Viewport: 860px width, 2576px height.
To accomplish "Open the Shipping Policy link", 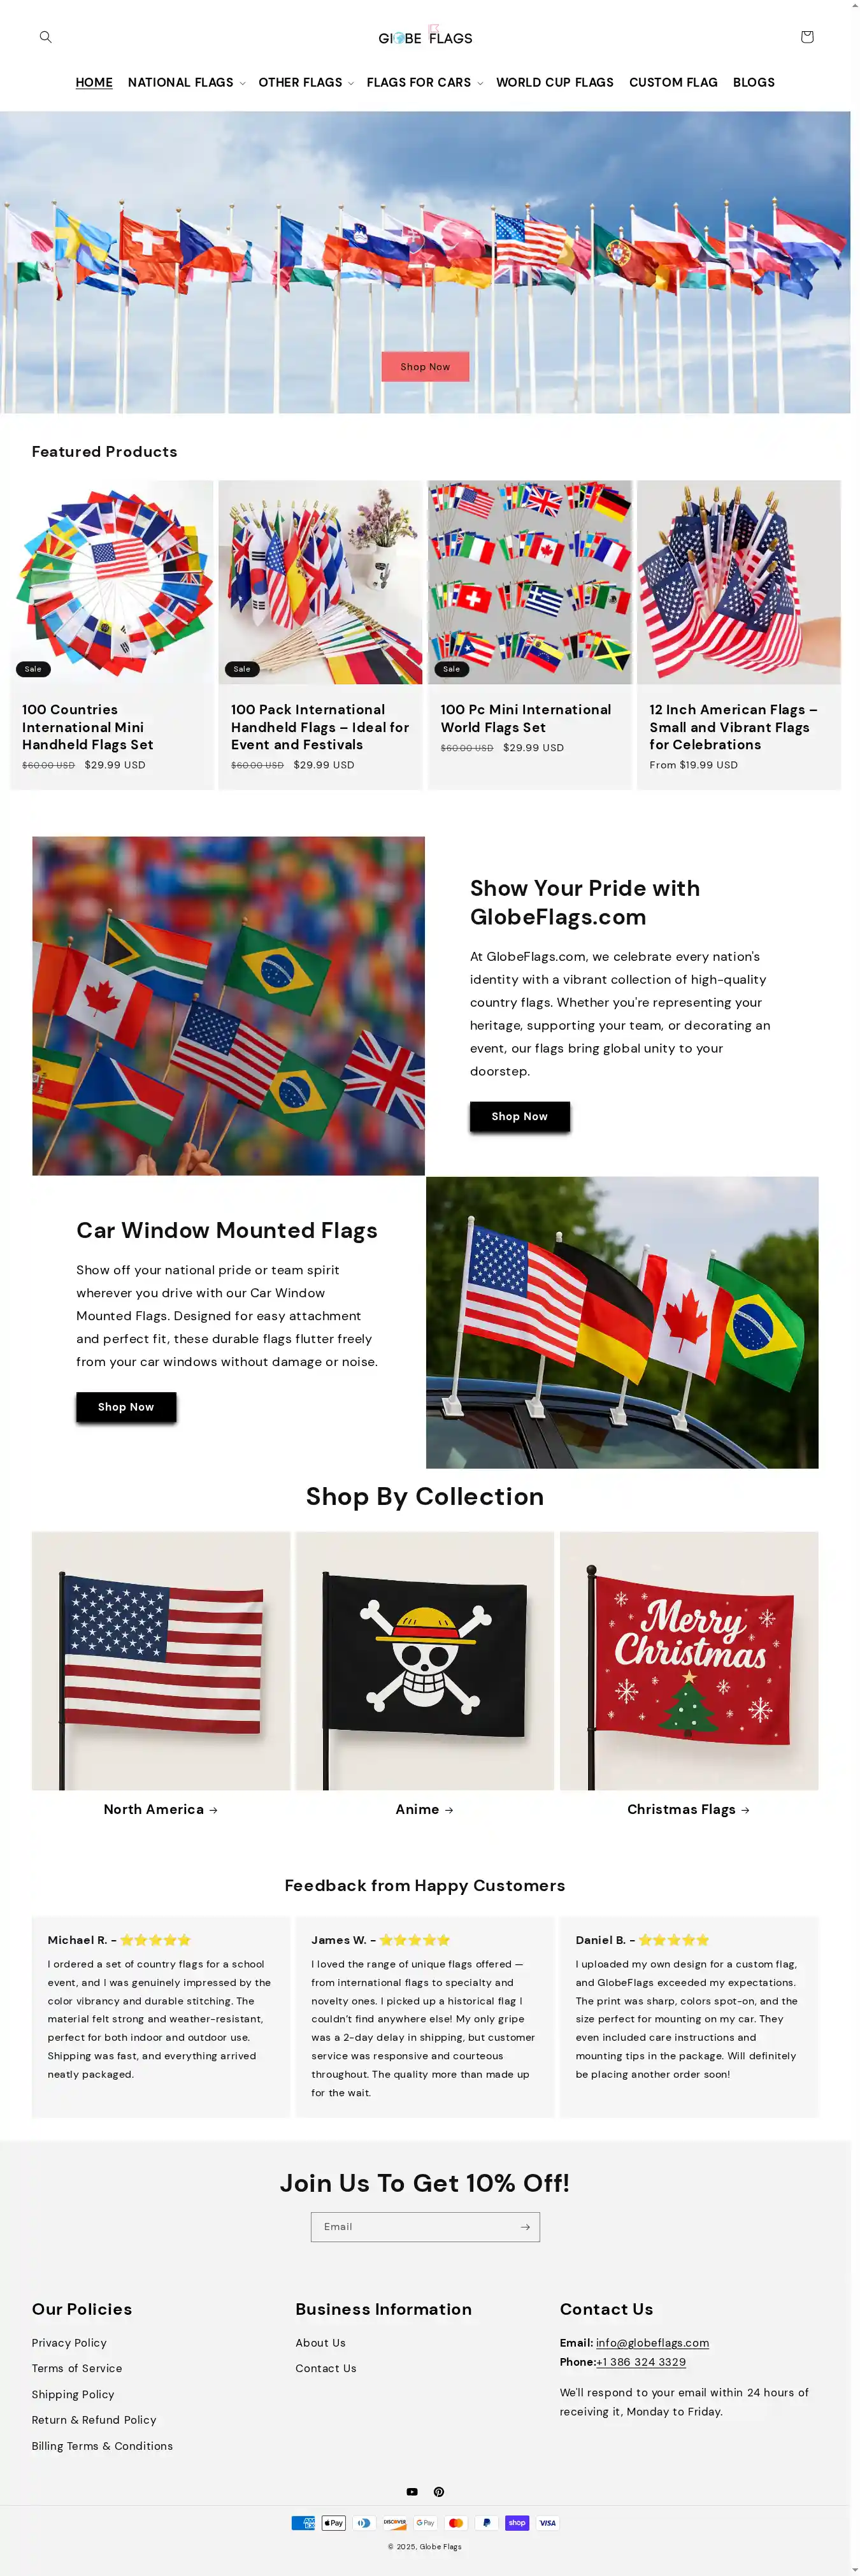I will click(73, 2394).
